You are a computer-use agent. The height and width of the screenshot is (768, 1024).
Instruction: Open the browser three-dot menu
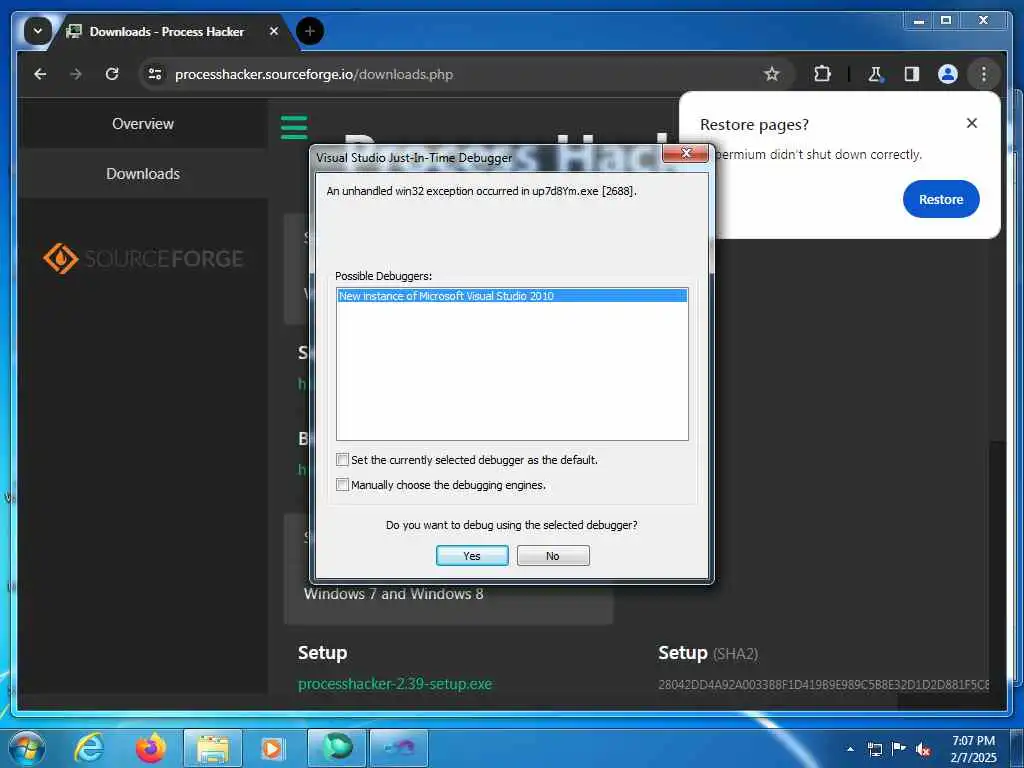[984, 74]
